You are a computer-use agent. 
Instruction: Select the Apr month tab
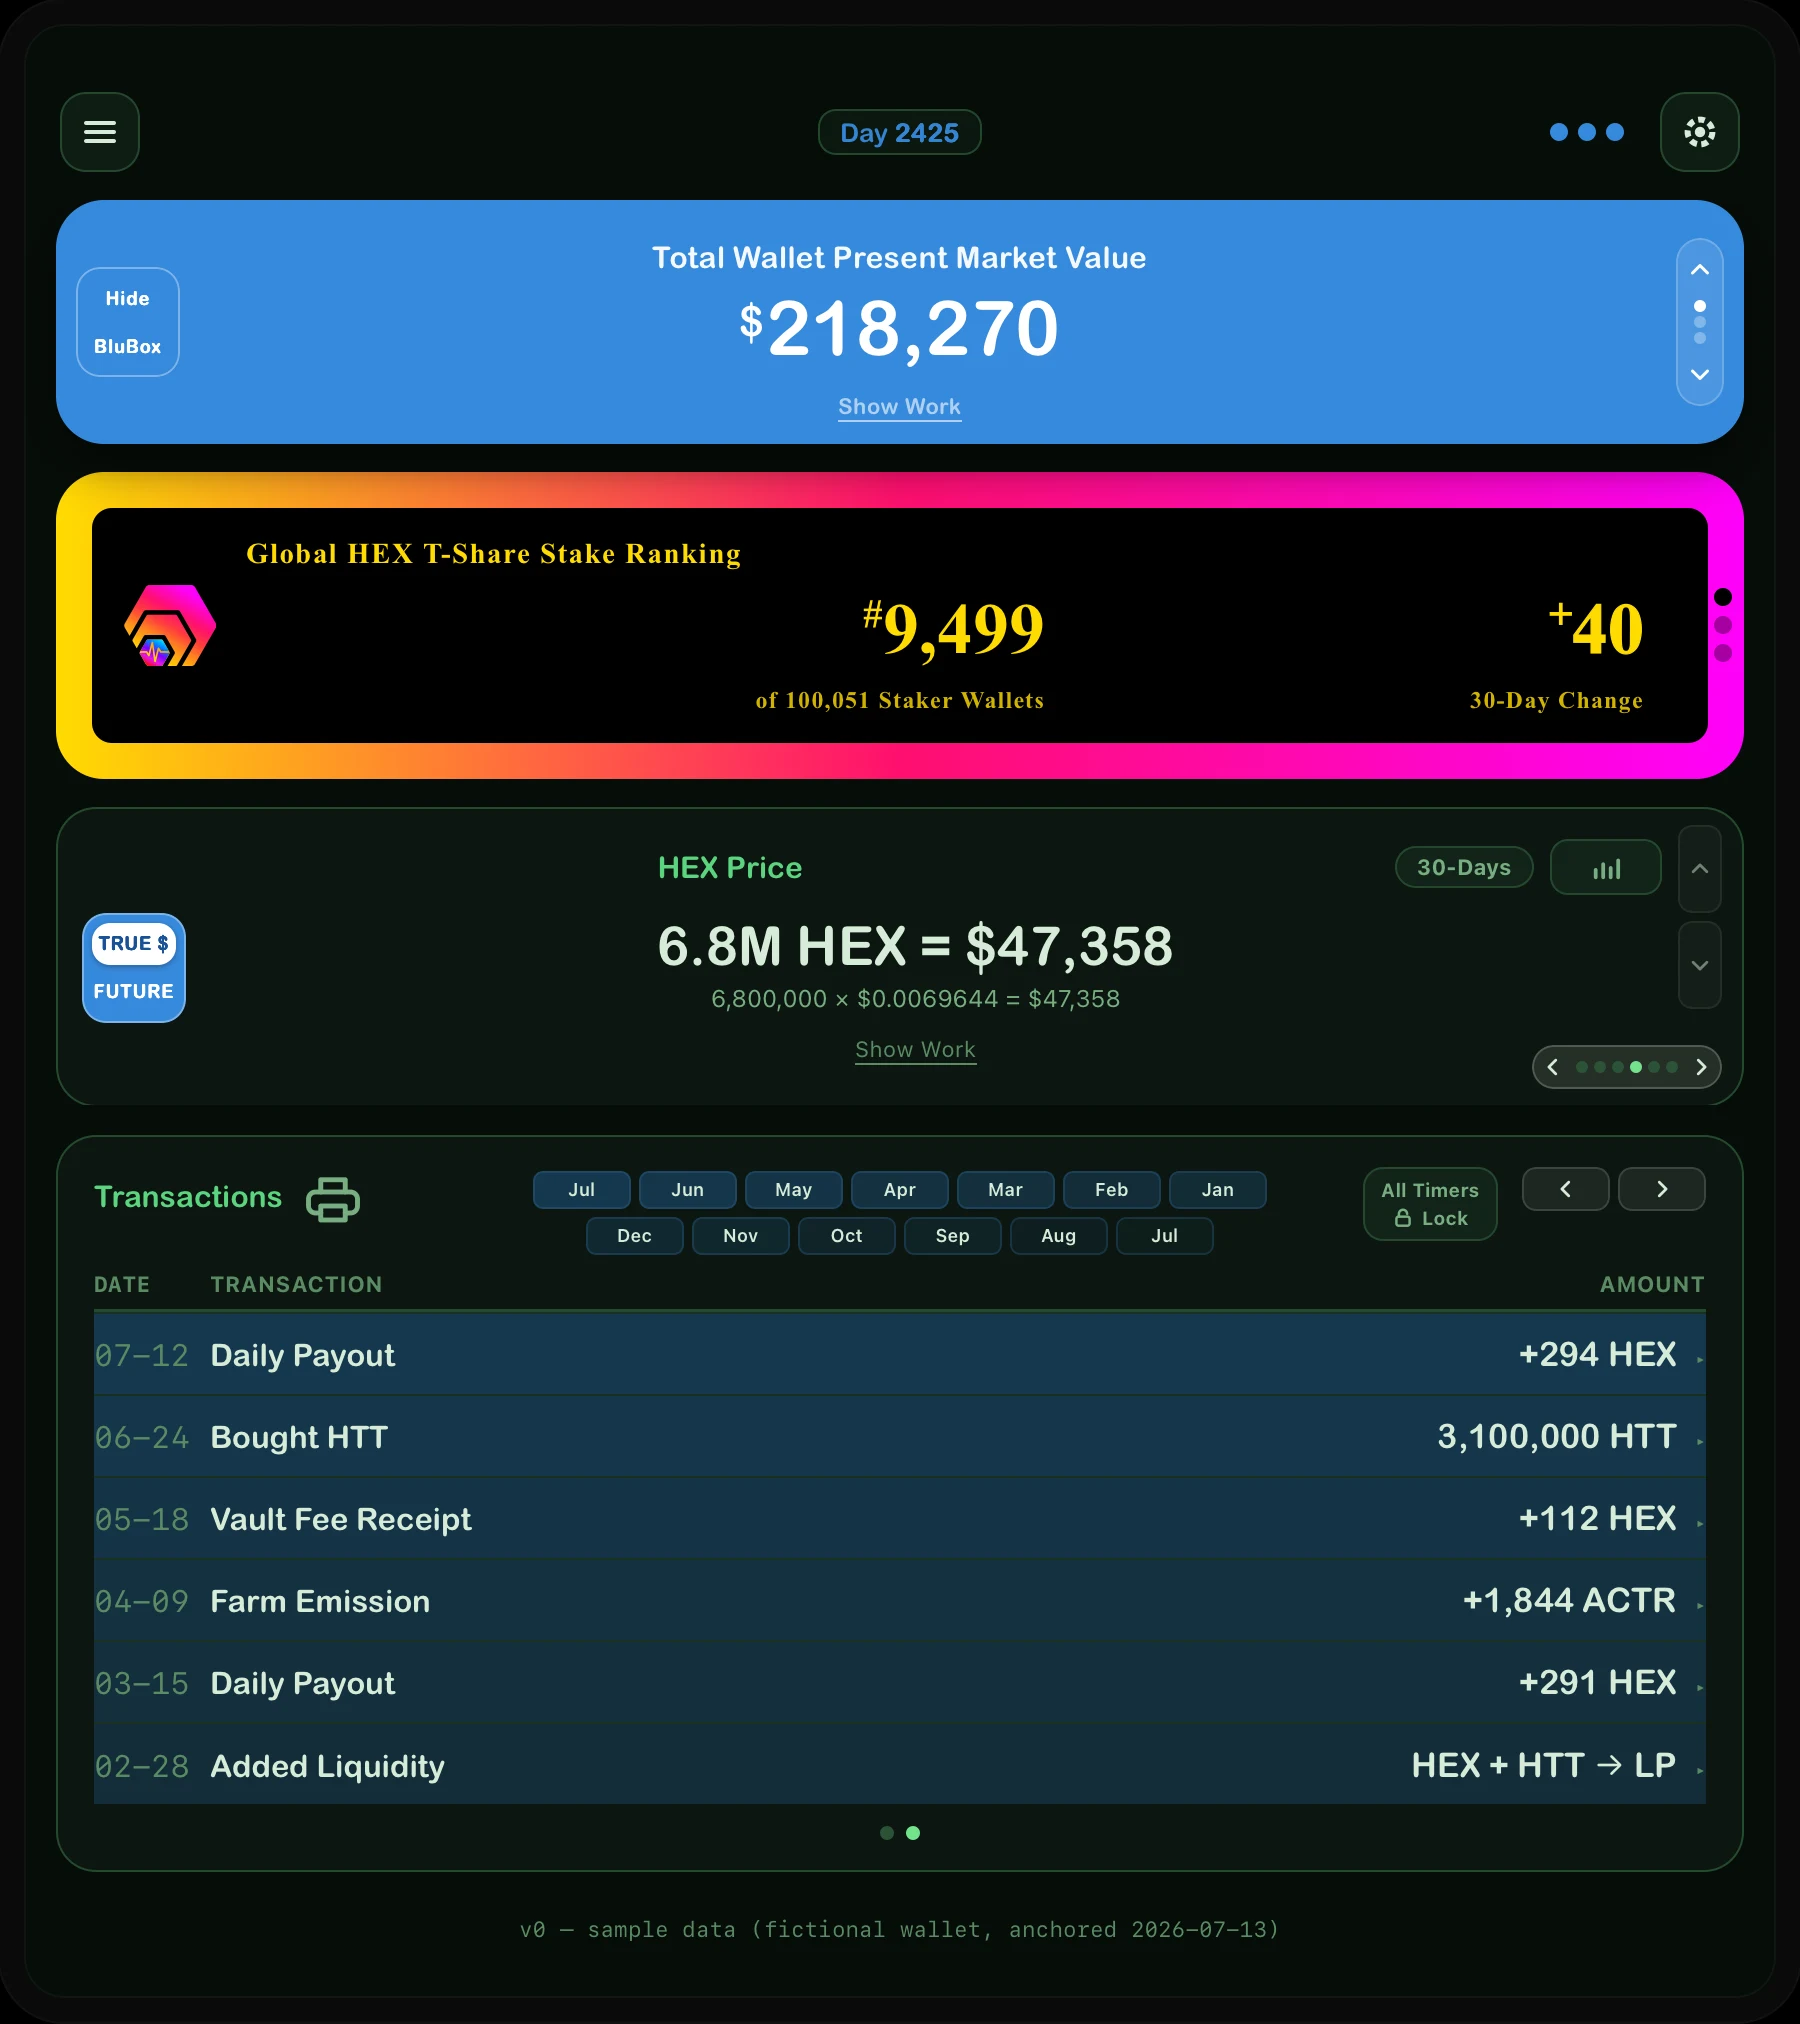pos(900,1190)
